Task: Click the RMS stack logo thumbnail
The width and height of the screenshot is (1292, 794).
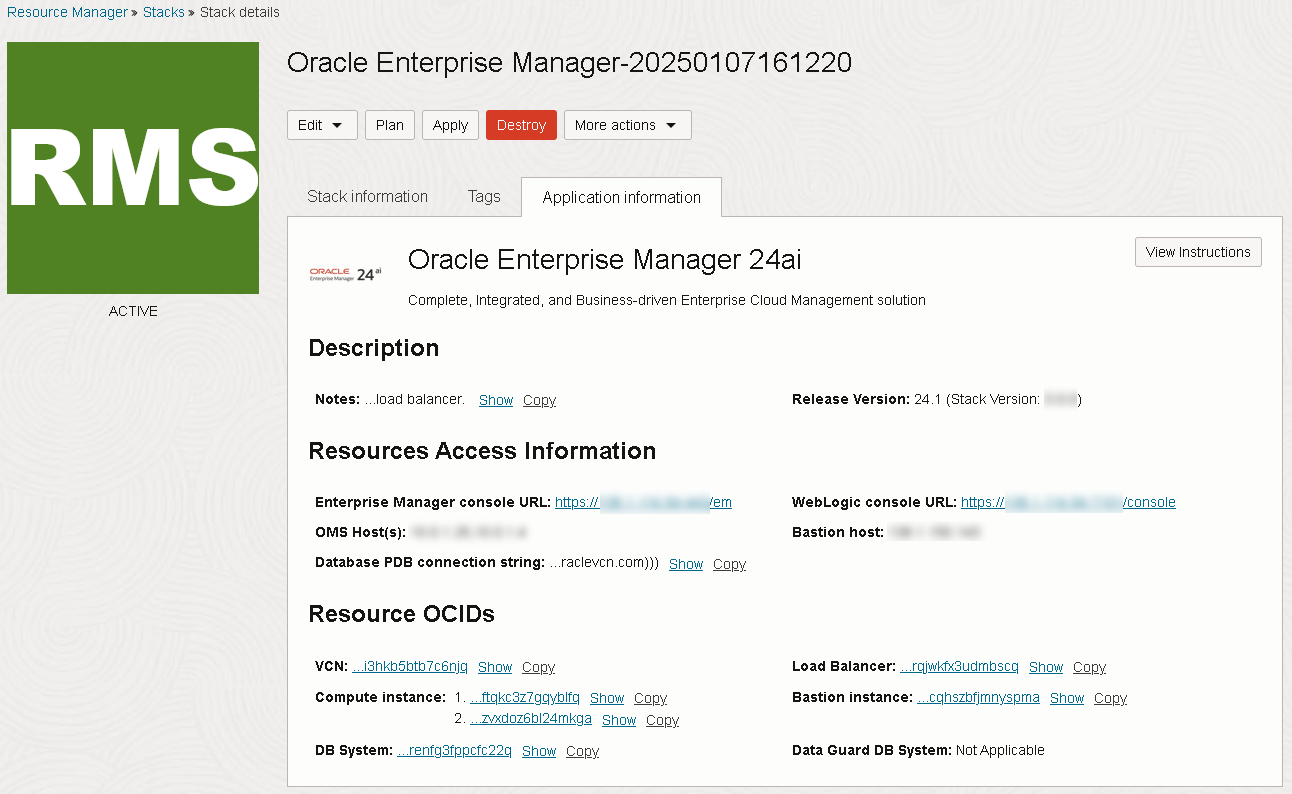Action: (133, 168)
